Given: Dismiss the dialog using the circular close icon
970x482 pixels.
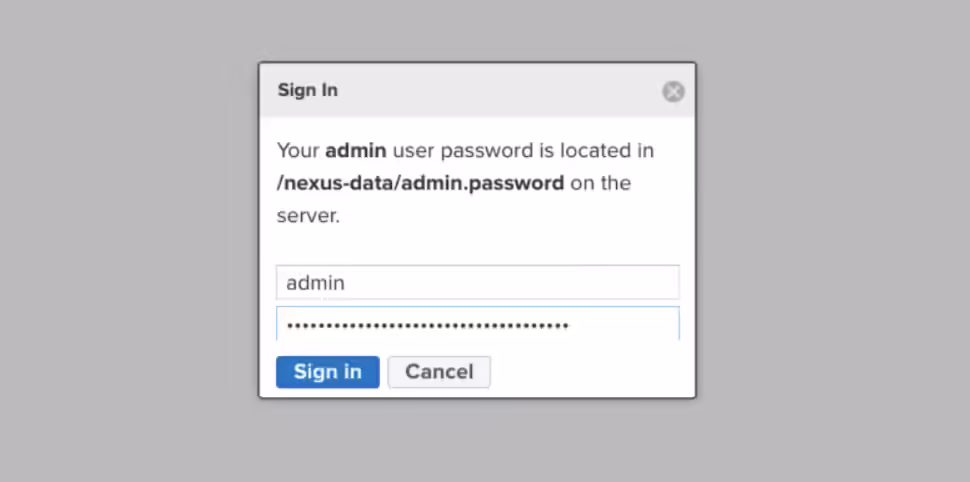Looking at the screenshot, I should [x=673, y=92].
